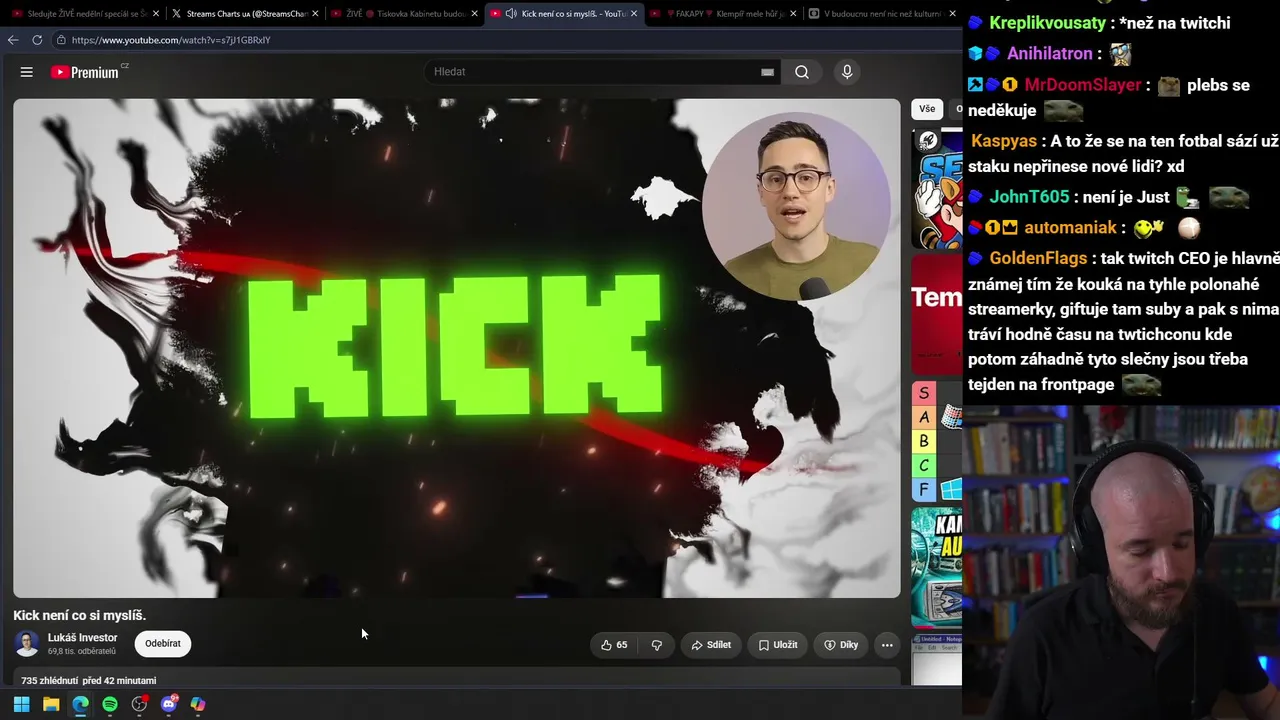Open Discord from the taskbar

pyautogui.click(x=169, y=704)
